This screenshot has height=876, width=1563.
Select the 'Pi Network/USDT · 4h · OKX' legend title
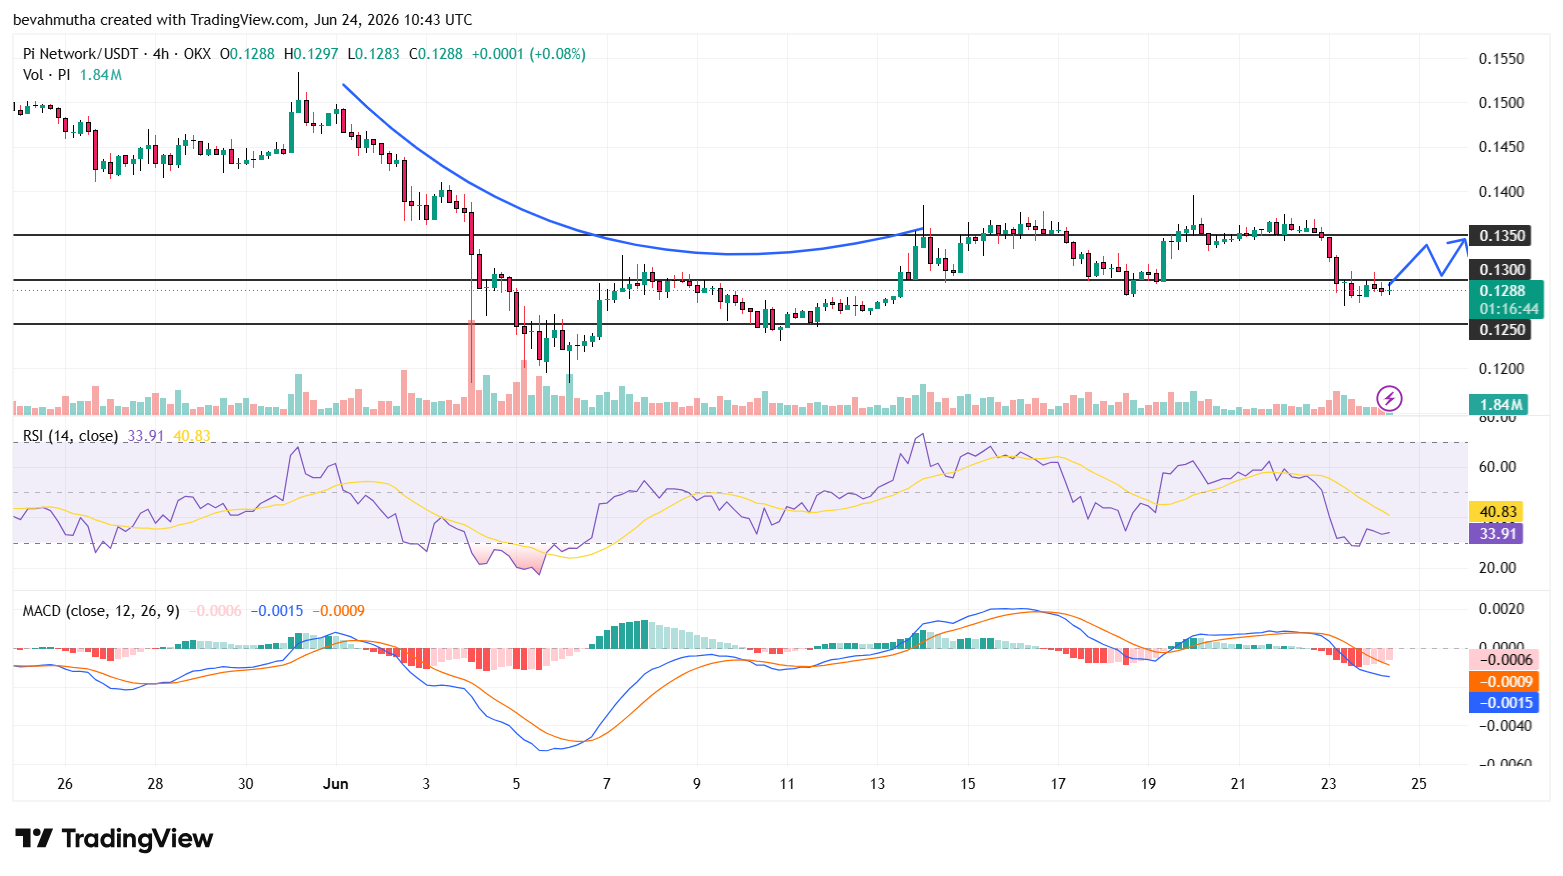point(117,54)
